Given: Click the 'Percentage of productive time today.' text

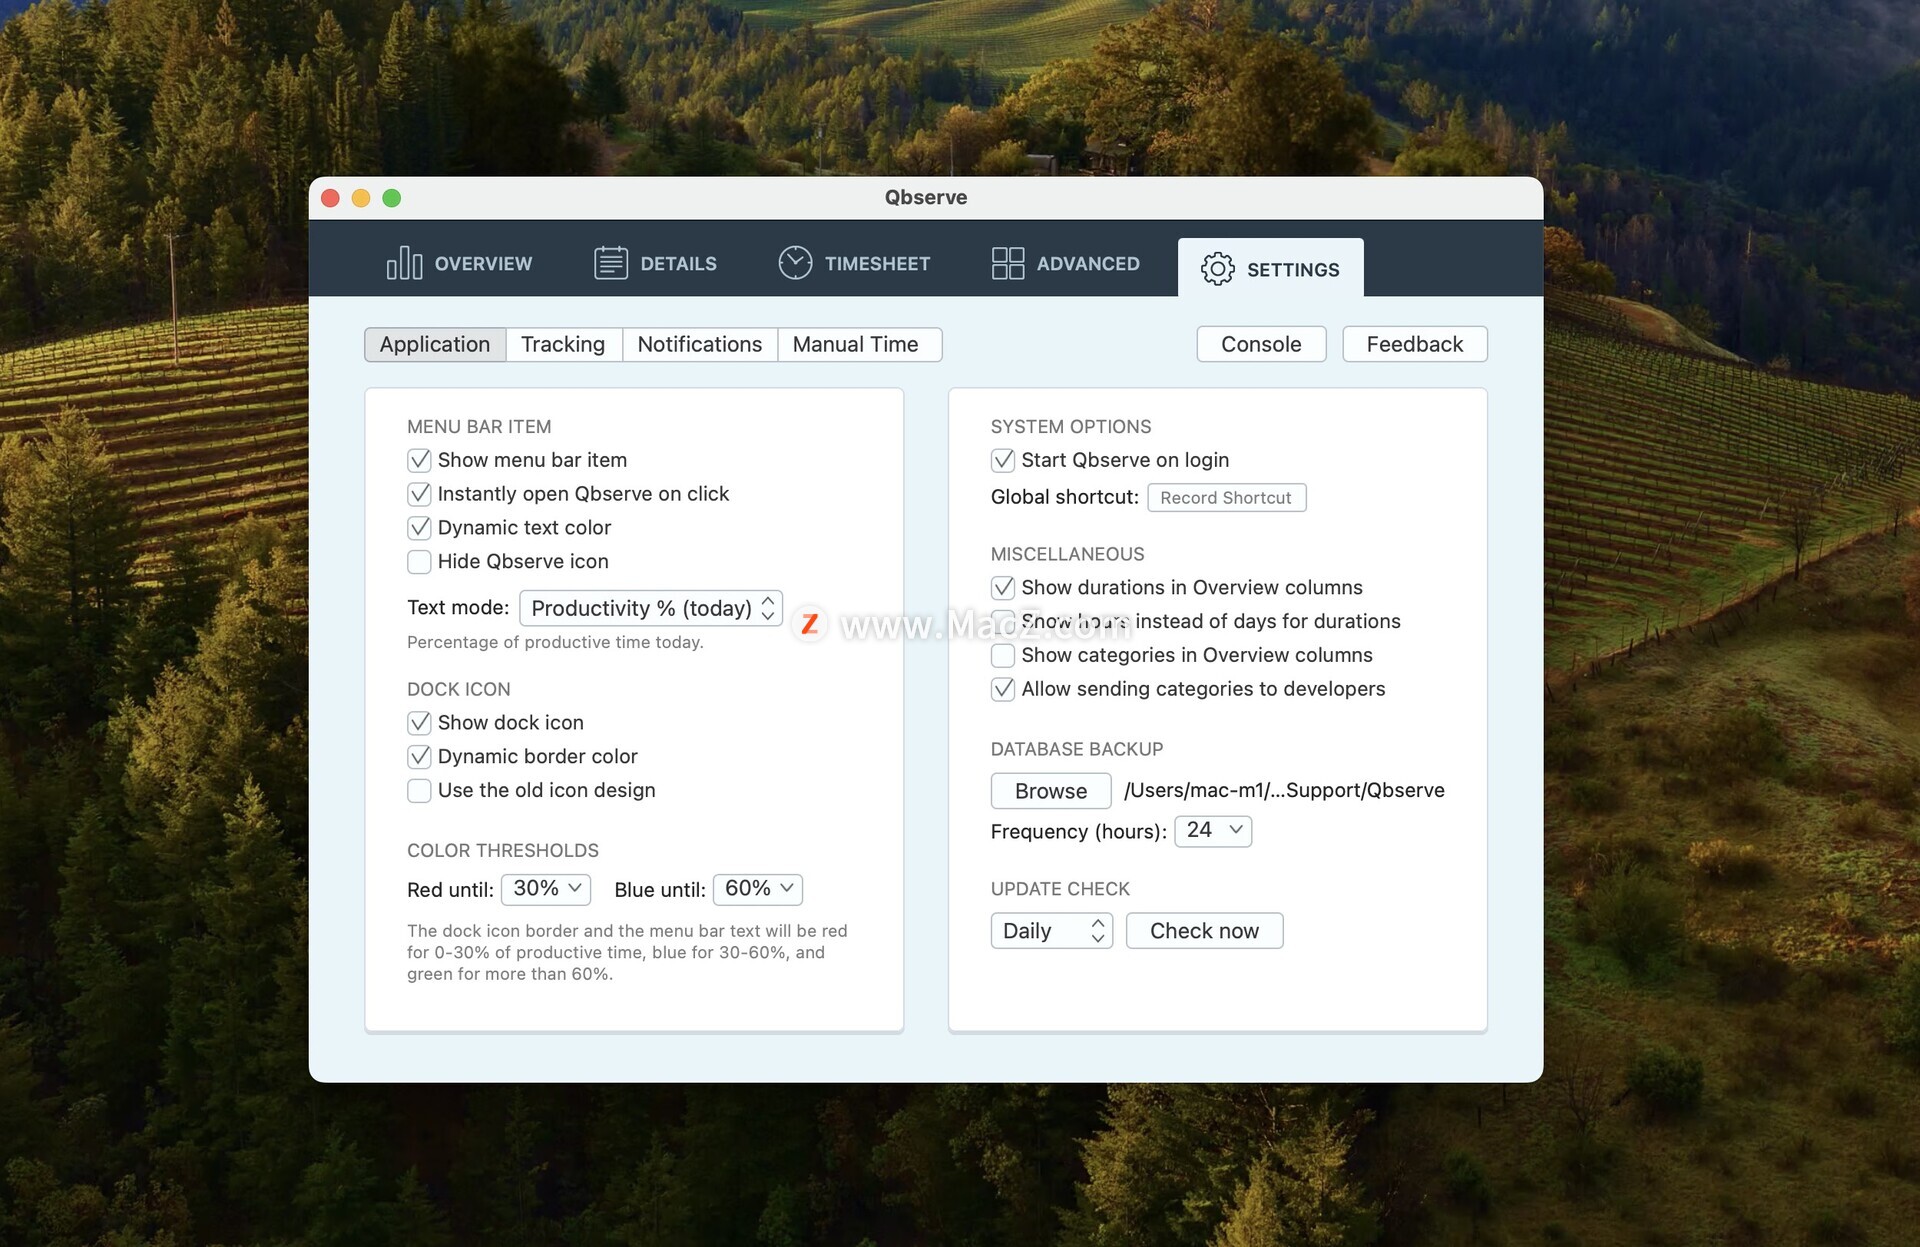Looking at the screenshot, I should tap(555, 642).
